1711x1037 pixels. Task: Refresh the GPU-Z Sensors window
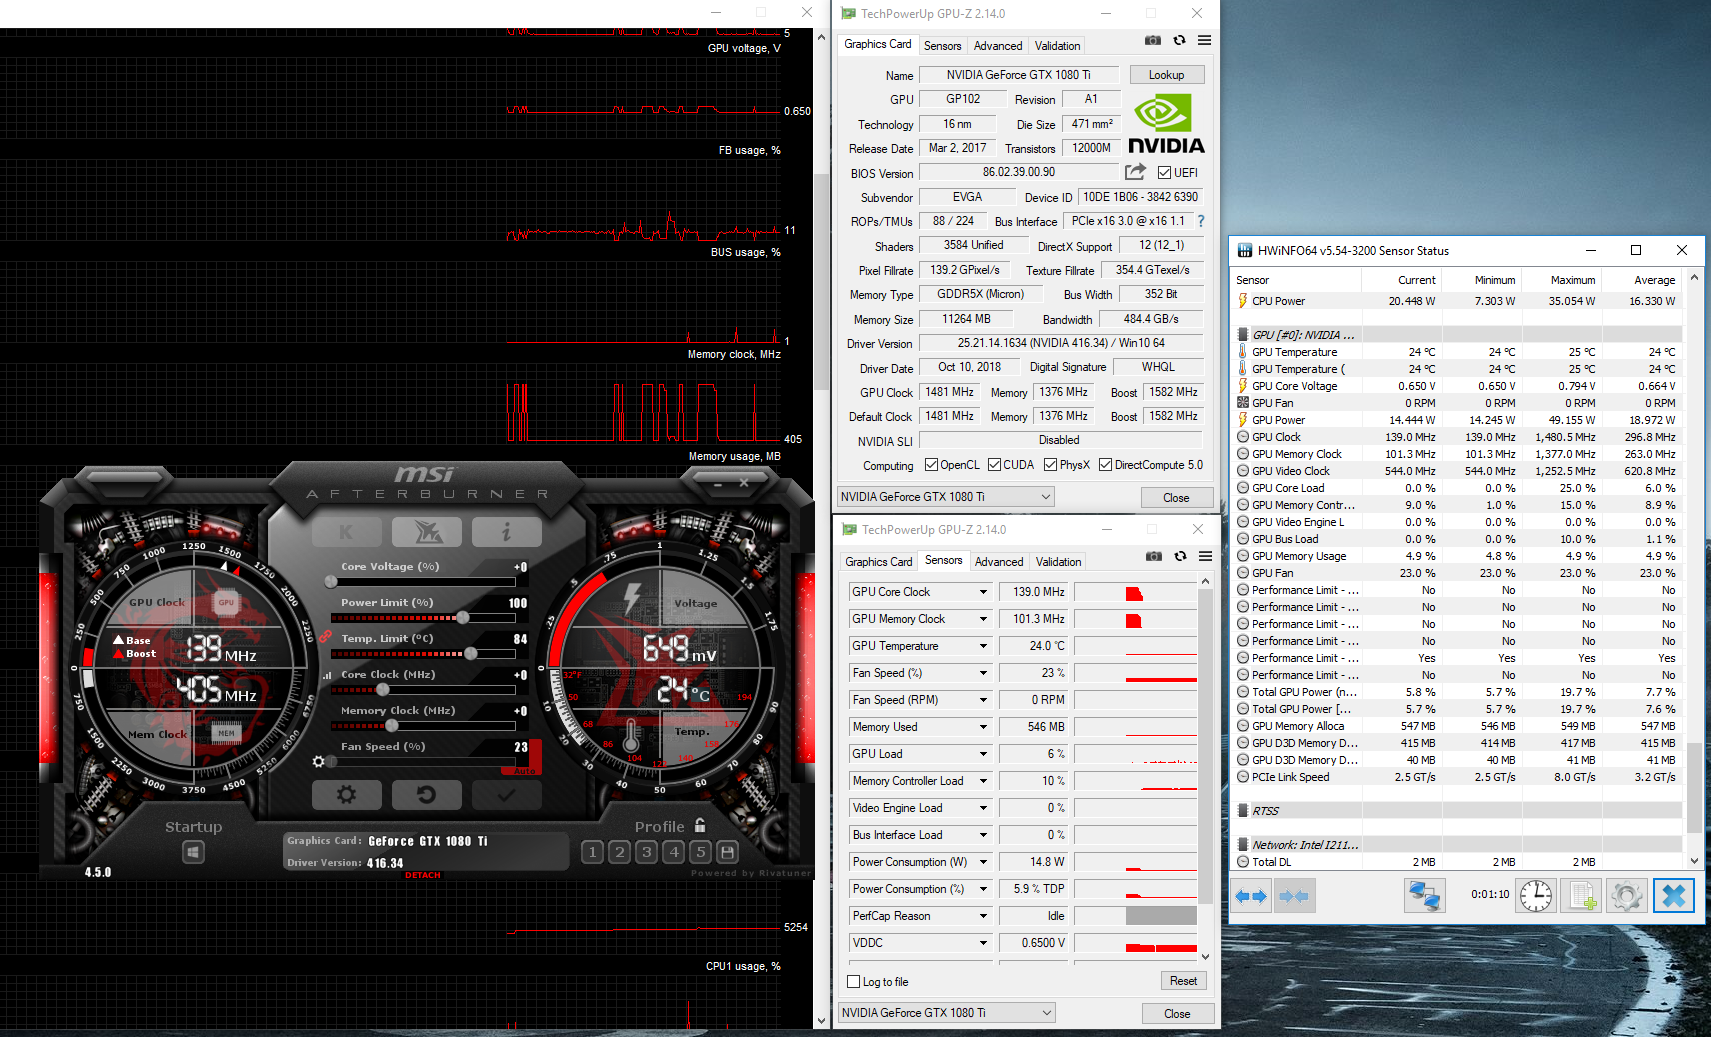click(x=1181, y=557)
